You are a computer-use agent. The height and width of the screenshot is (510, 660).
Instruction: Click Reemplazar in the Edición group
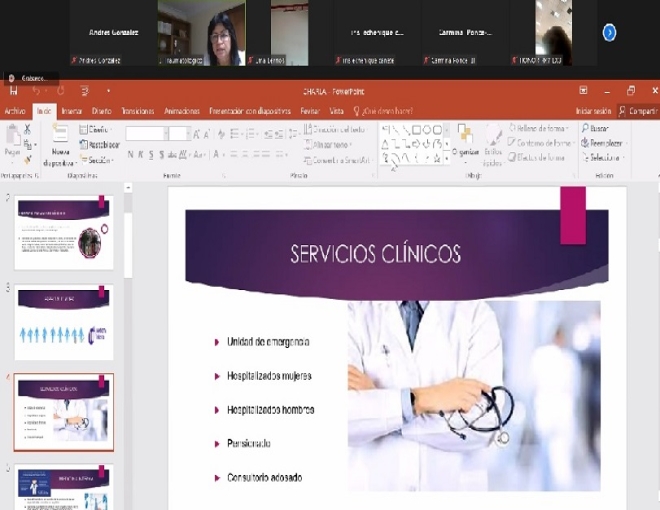(x=603, y=143)
